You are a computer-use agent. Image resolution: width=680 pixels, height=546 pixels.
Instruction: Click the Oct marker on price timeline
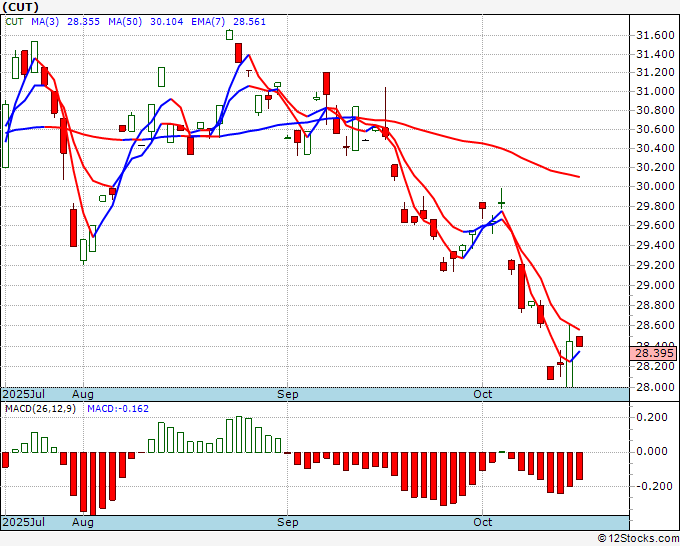(483, 394)
